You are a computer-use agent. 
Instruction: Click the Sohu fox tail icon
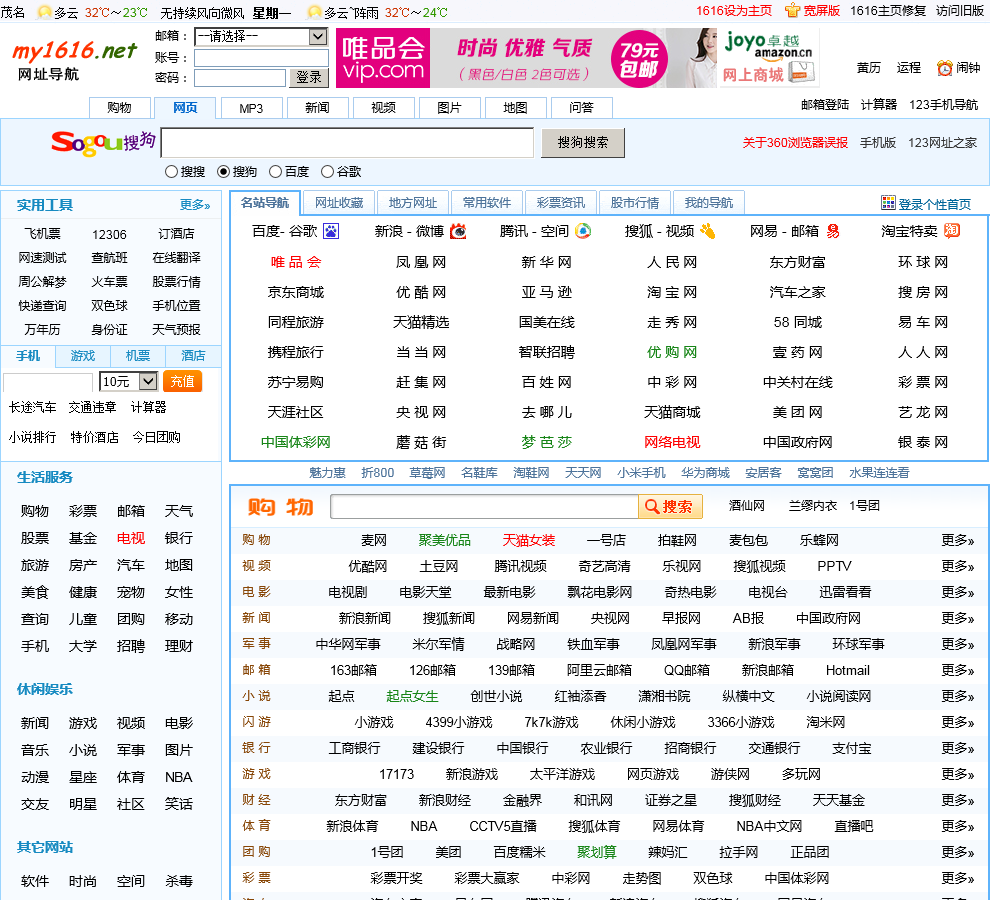pos(708,231)
